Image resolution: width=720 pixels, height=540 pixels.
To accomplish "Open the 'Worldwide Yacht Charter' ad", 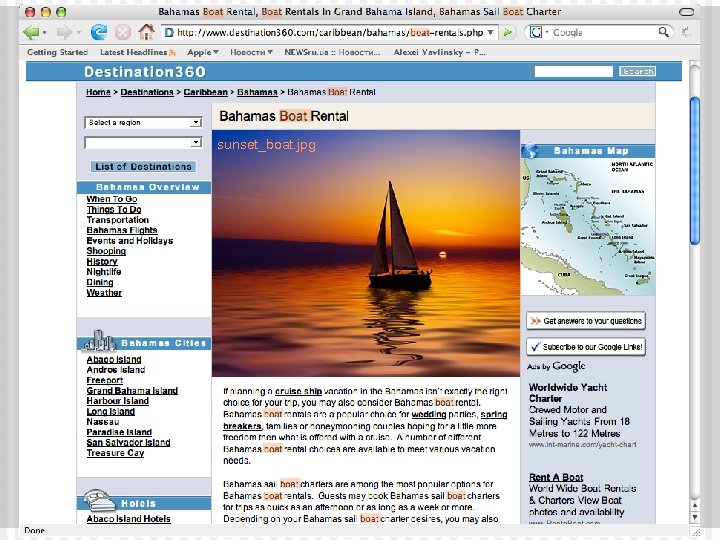I will pos(568,393).
